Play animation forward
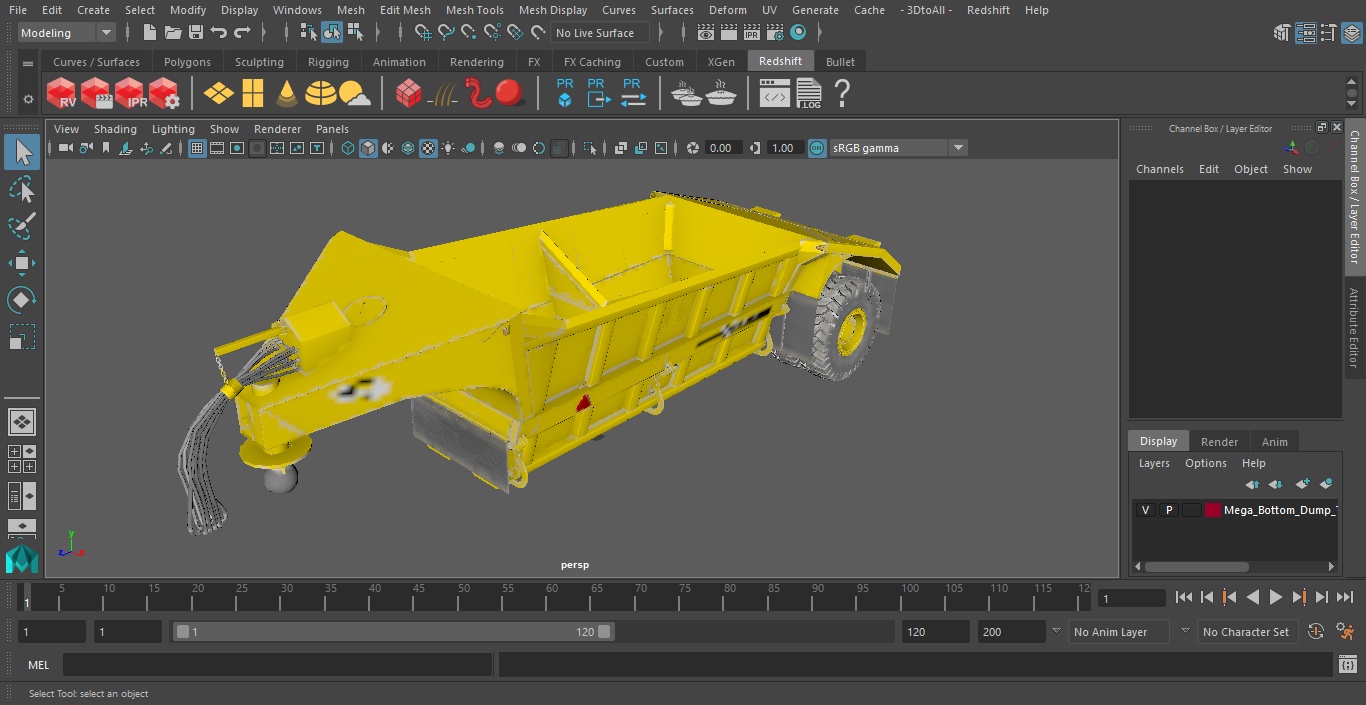The image size is (1366, 705). (1276, 597)
